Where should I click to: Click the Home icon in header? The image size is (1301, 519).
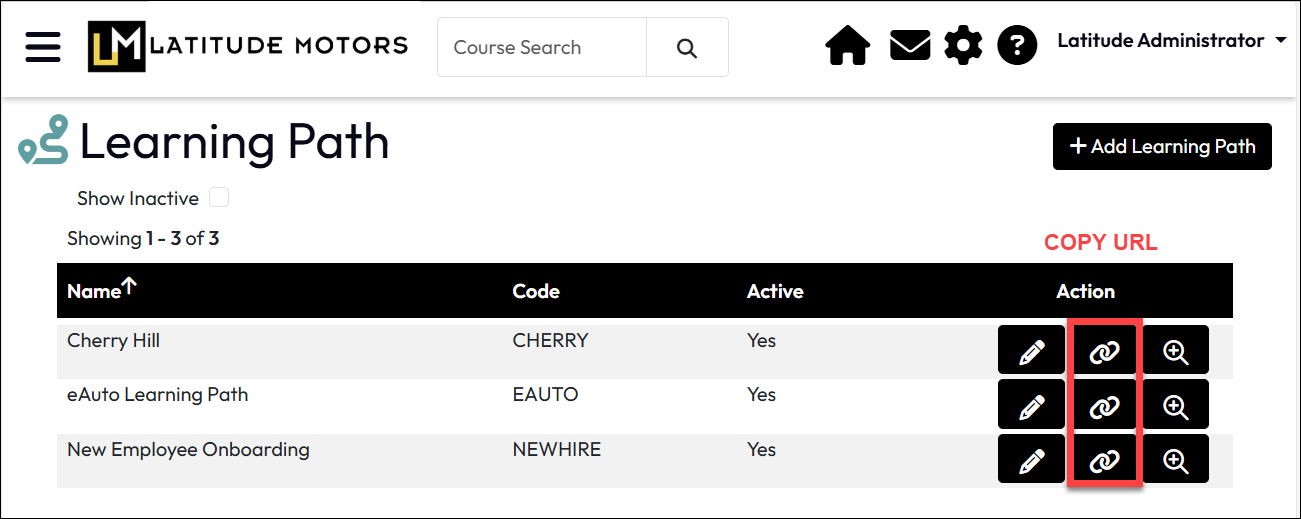coord(847,46)
